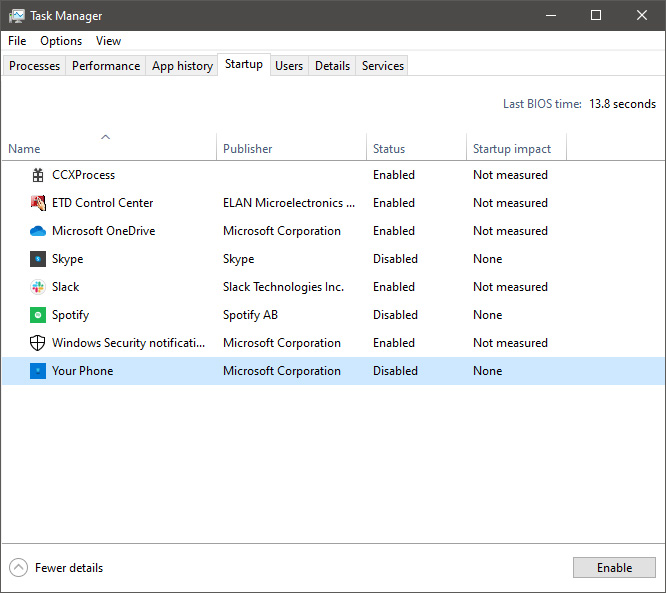Click the CCXProcess gift box icon

coord(38,175)
